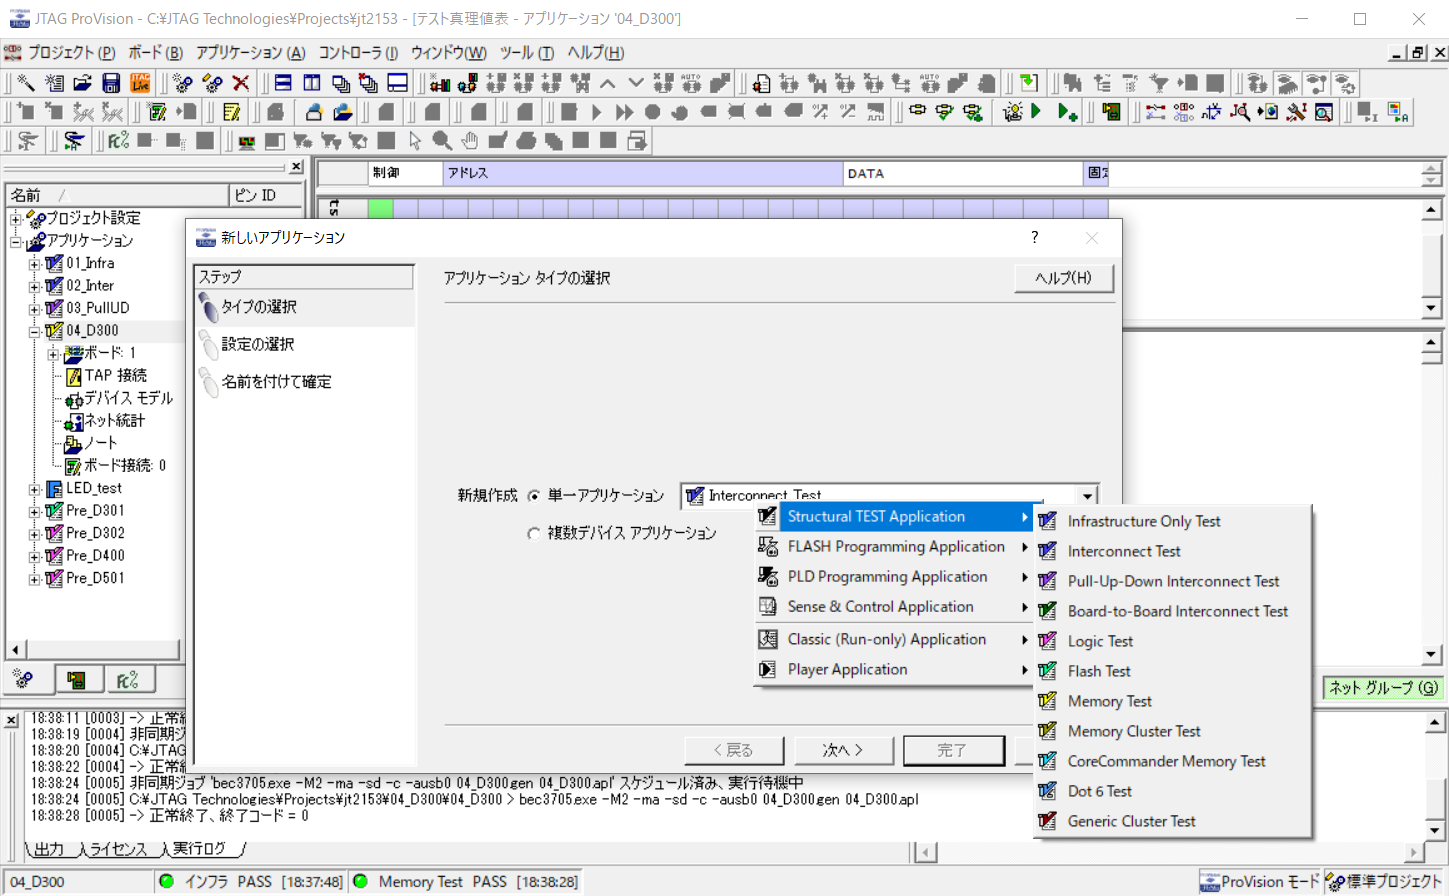Click the cascade windows toolbar icon
Screen dimensions: 1449x896
click(x=340, y=83)
